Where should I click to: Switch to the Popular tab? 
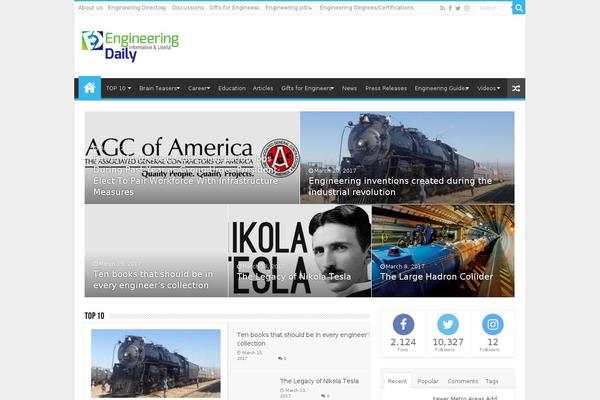coord(428,381)
